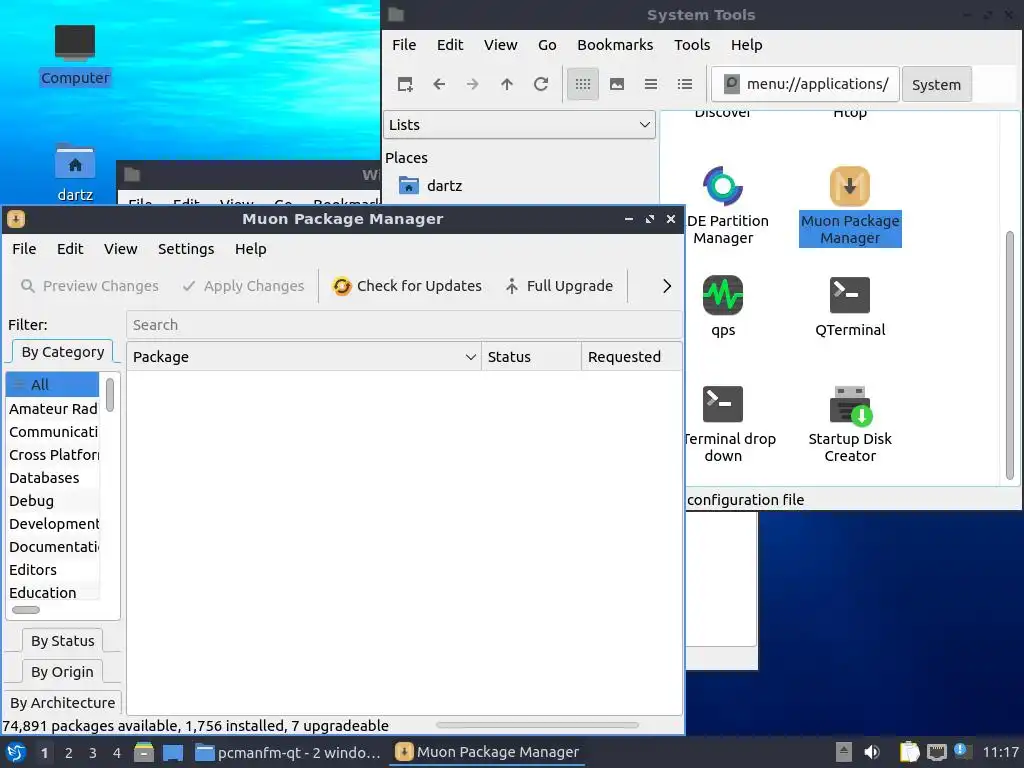Click category list horizontal scrollbar
1024x768 pixels.
tap(26, 610)
